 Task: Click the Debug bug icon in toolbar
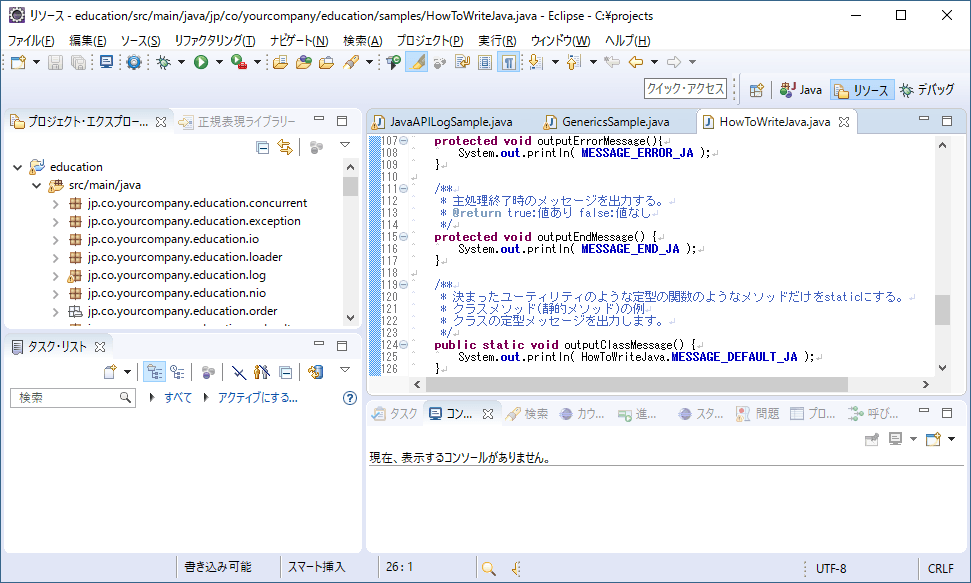point(163,62)
